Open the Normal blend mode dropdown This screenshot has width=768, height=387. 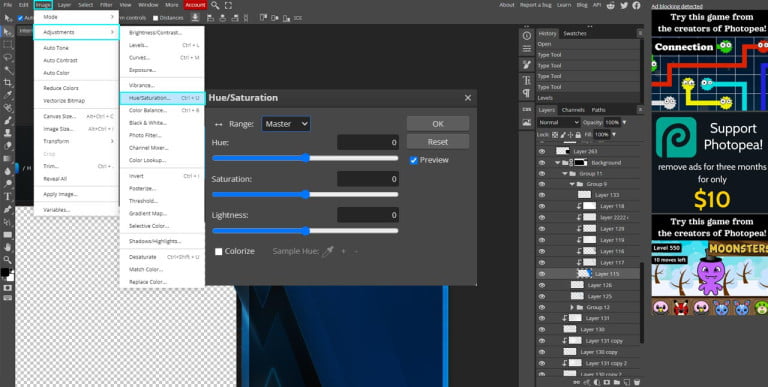click(x=558, y=122)
